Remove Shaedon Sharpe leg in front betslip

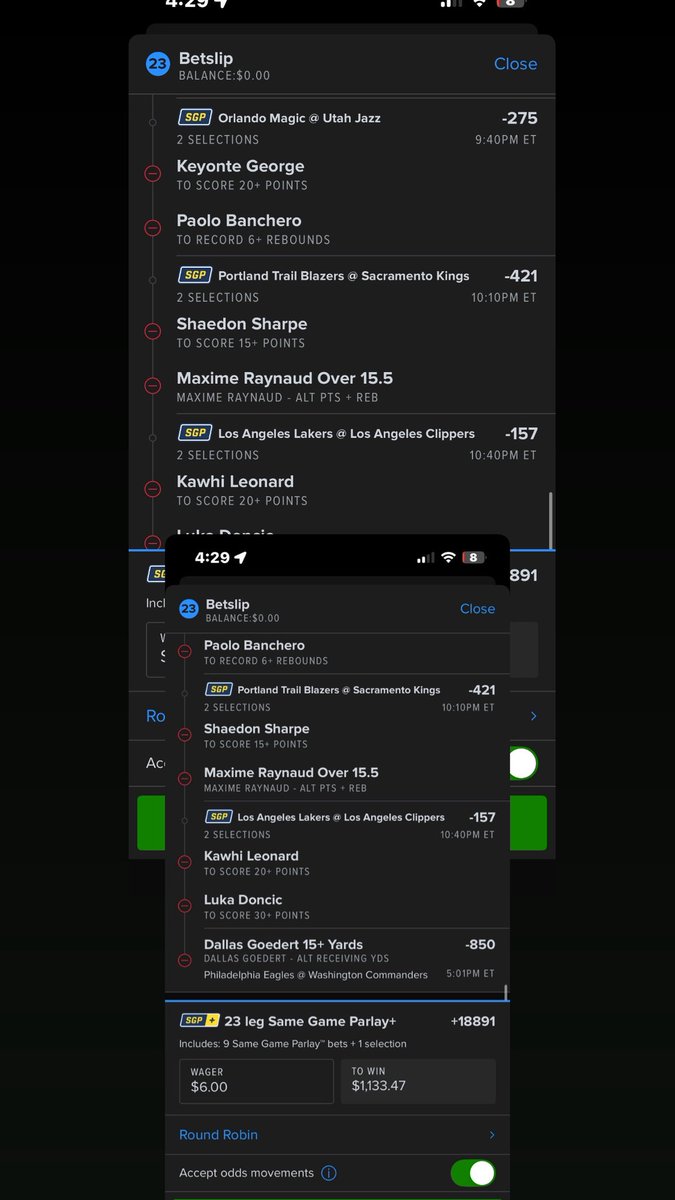[x=184, y=735]
